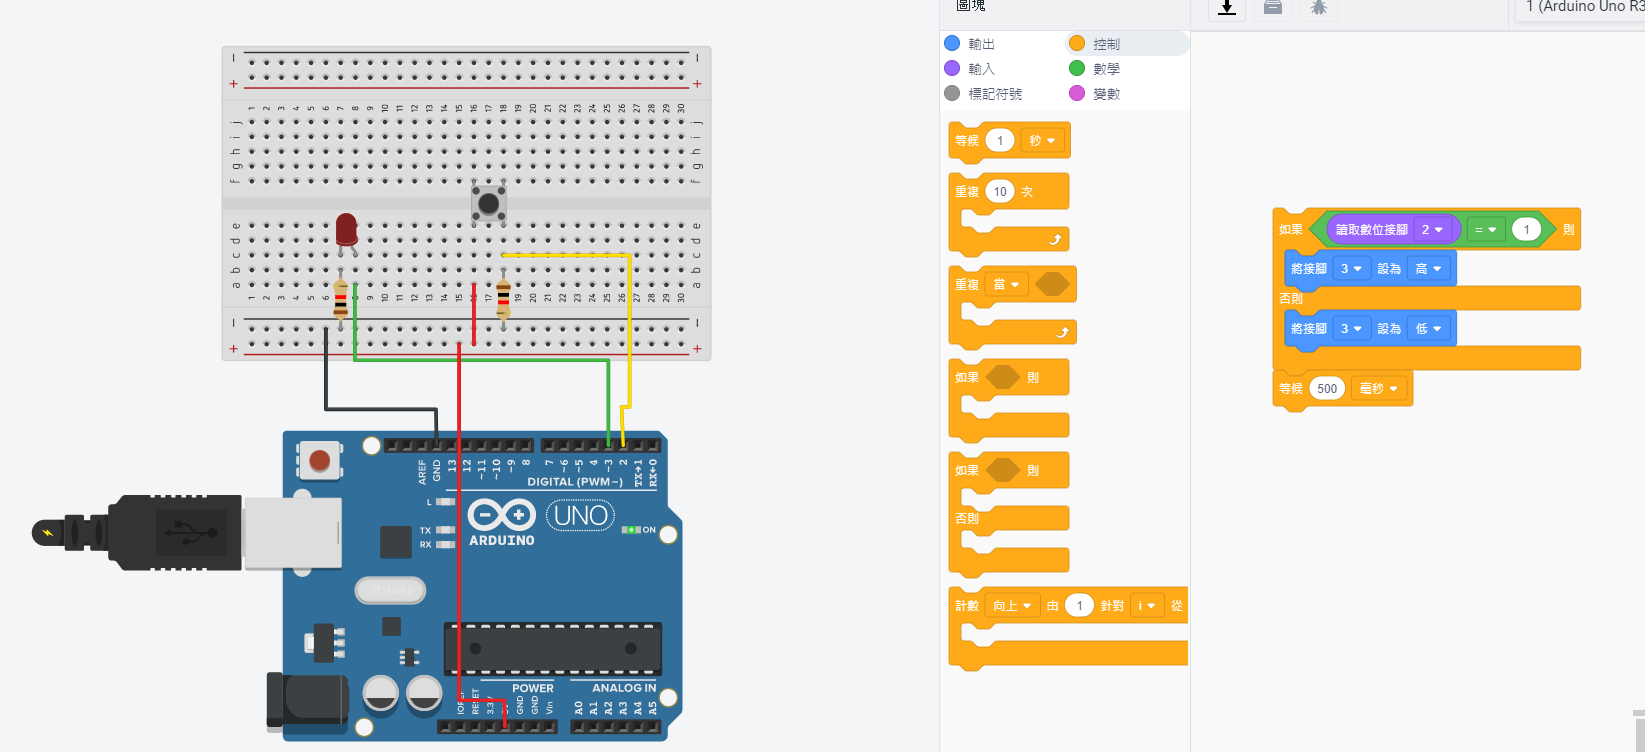Screen dimensions: 1645x752
Task: Select the red LED on breadboard
Action: pos(346,230)
